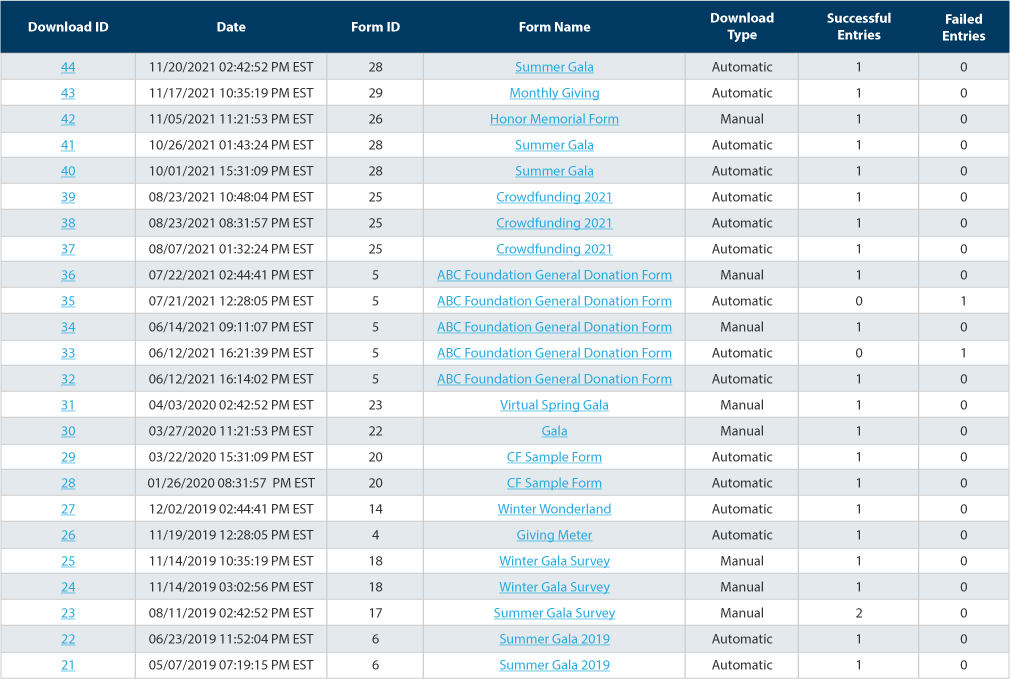Open download ID 31 link
Image resolution: width=1010 pixels, height=679 pixels.
tap(68, 405)
